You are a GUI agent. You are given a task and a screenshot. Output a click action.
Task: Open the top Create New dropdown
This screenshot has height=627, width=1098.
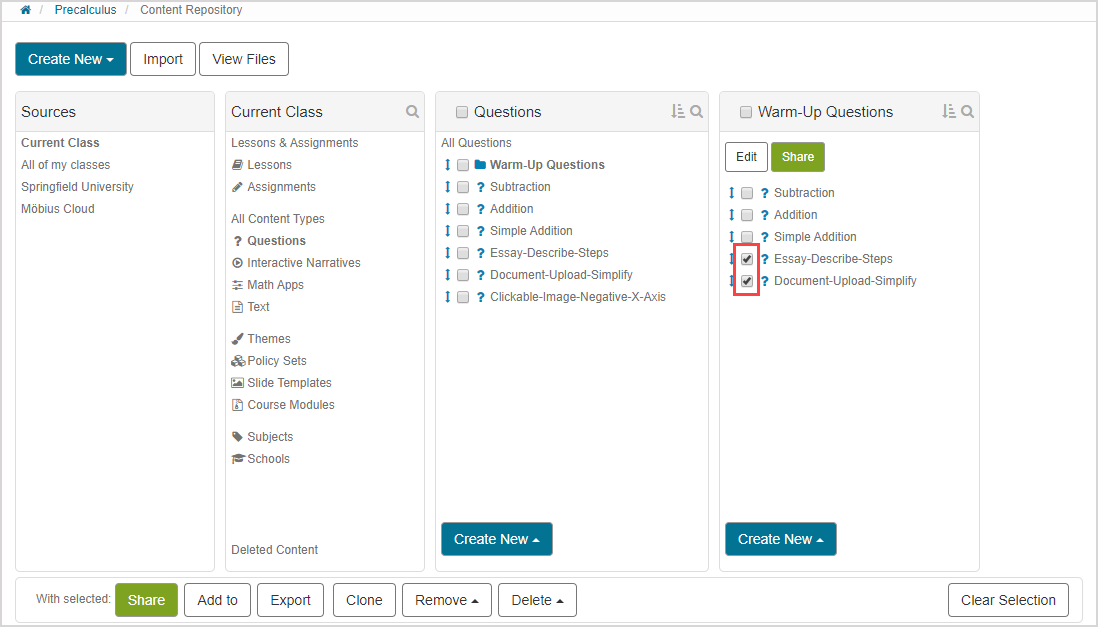71,59
